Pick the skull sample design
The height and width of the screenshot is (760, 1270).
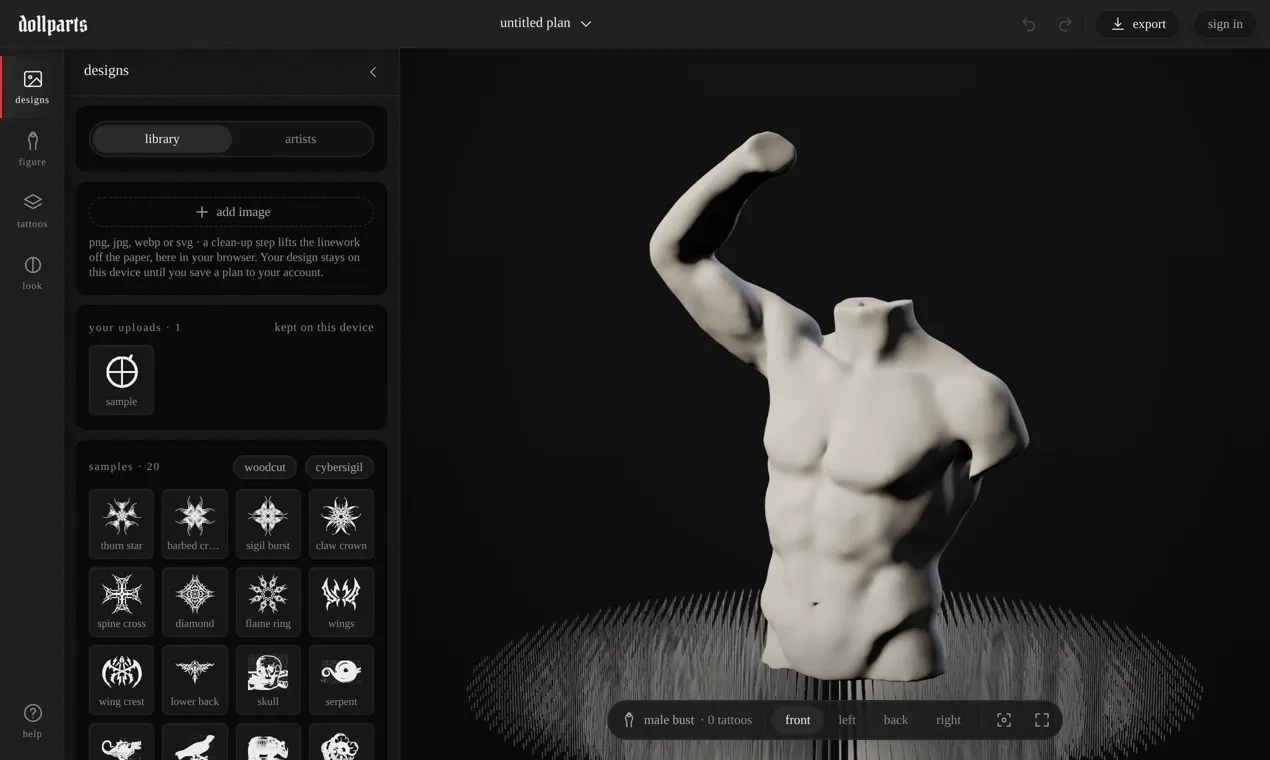pos(268,680)
